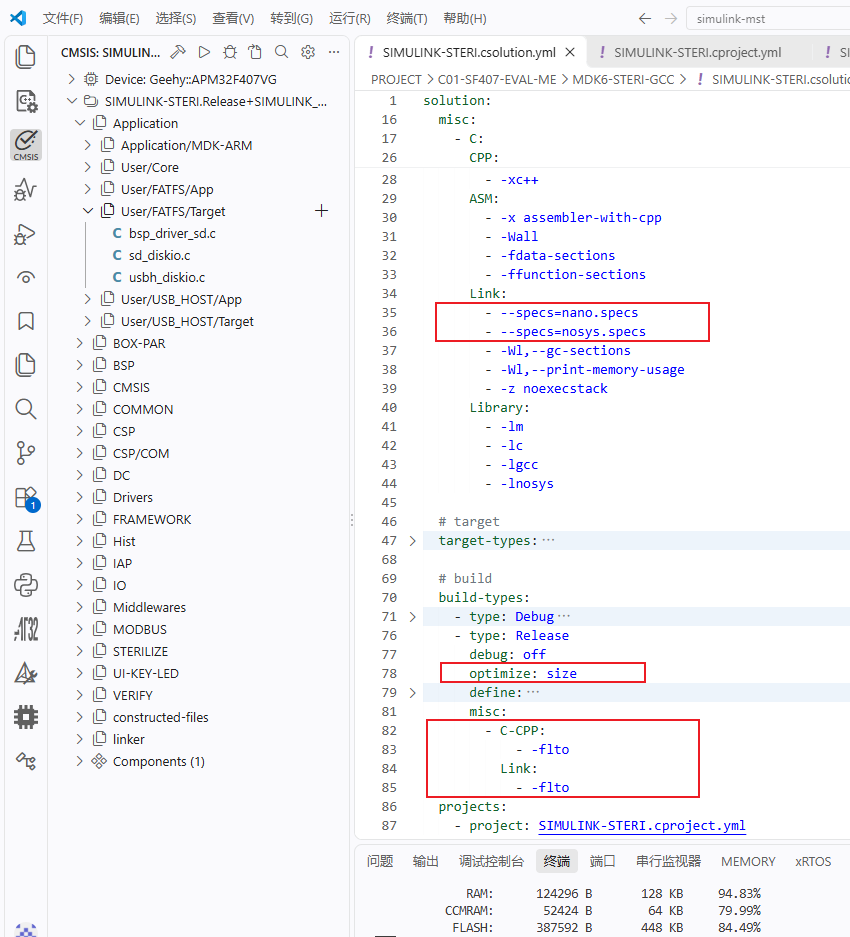The width and height of the screenshot is (850, 937).
Task: Open the 编辑(E) menu
Action: tap(119, 19)
